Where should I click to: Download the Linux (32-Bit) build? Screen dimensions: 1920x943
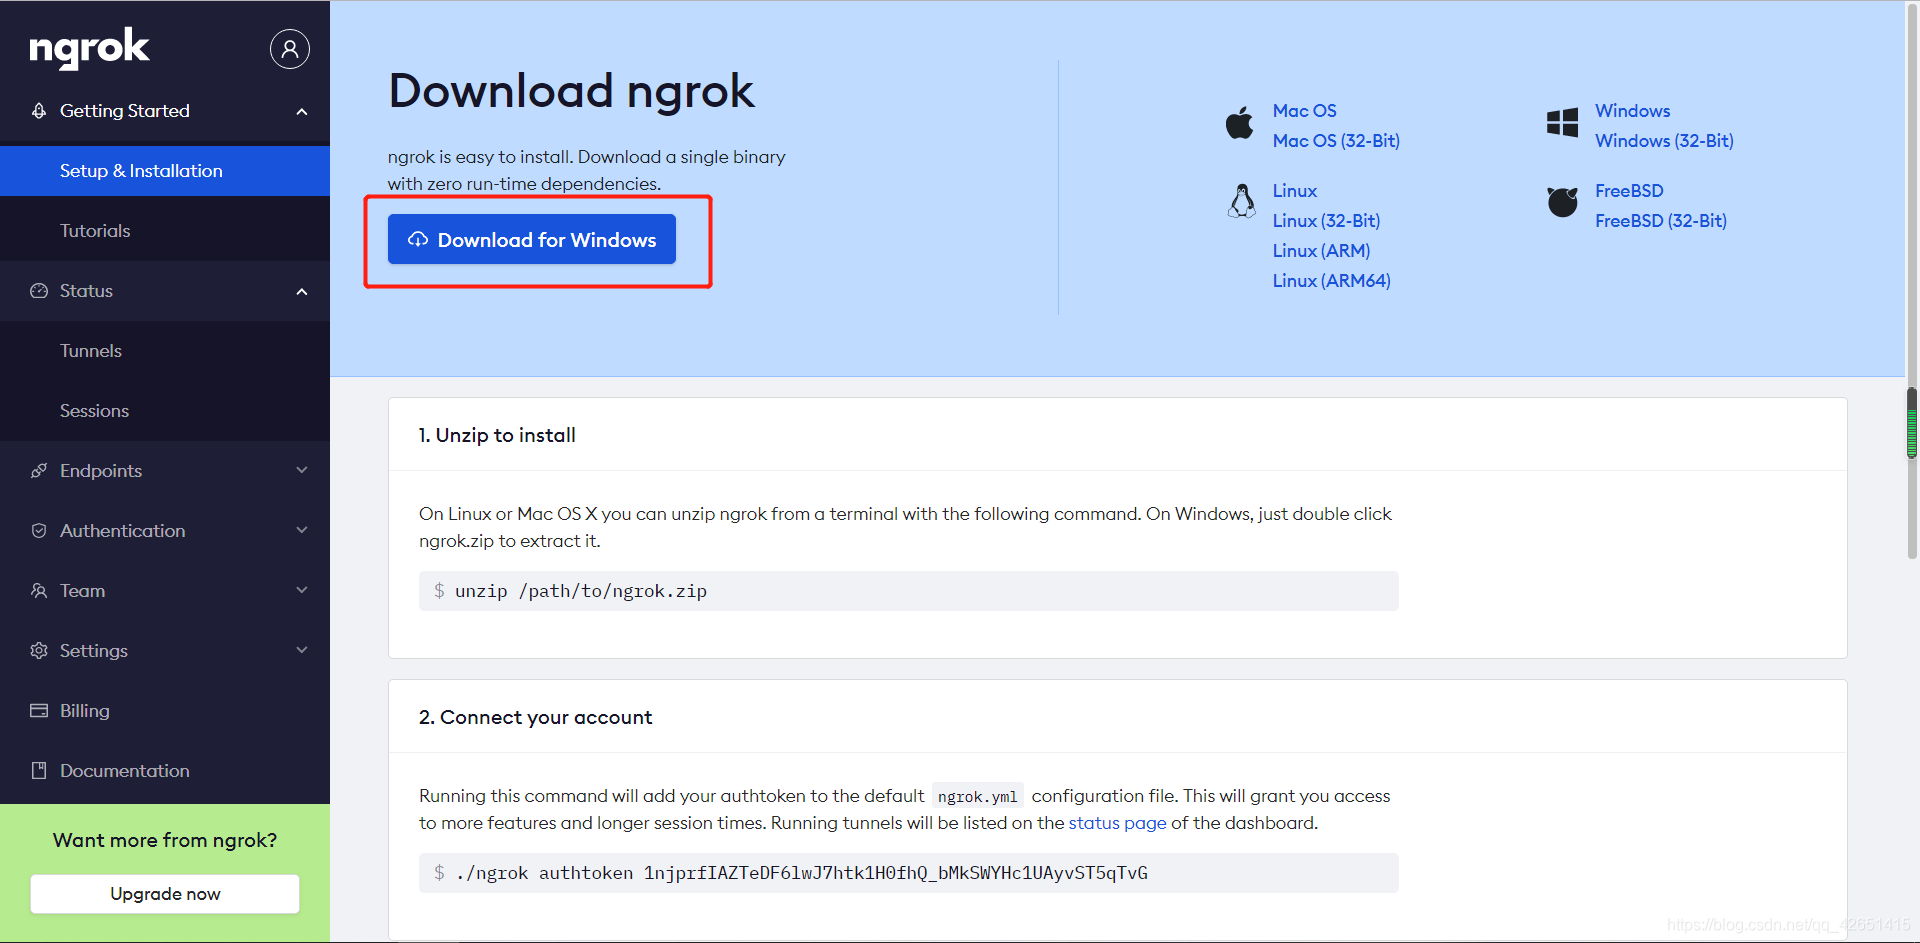pos(1326,221)
